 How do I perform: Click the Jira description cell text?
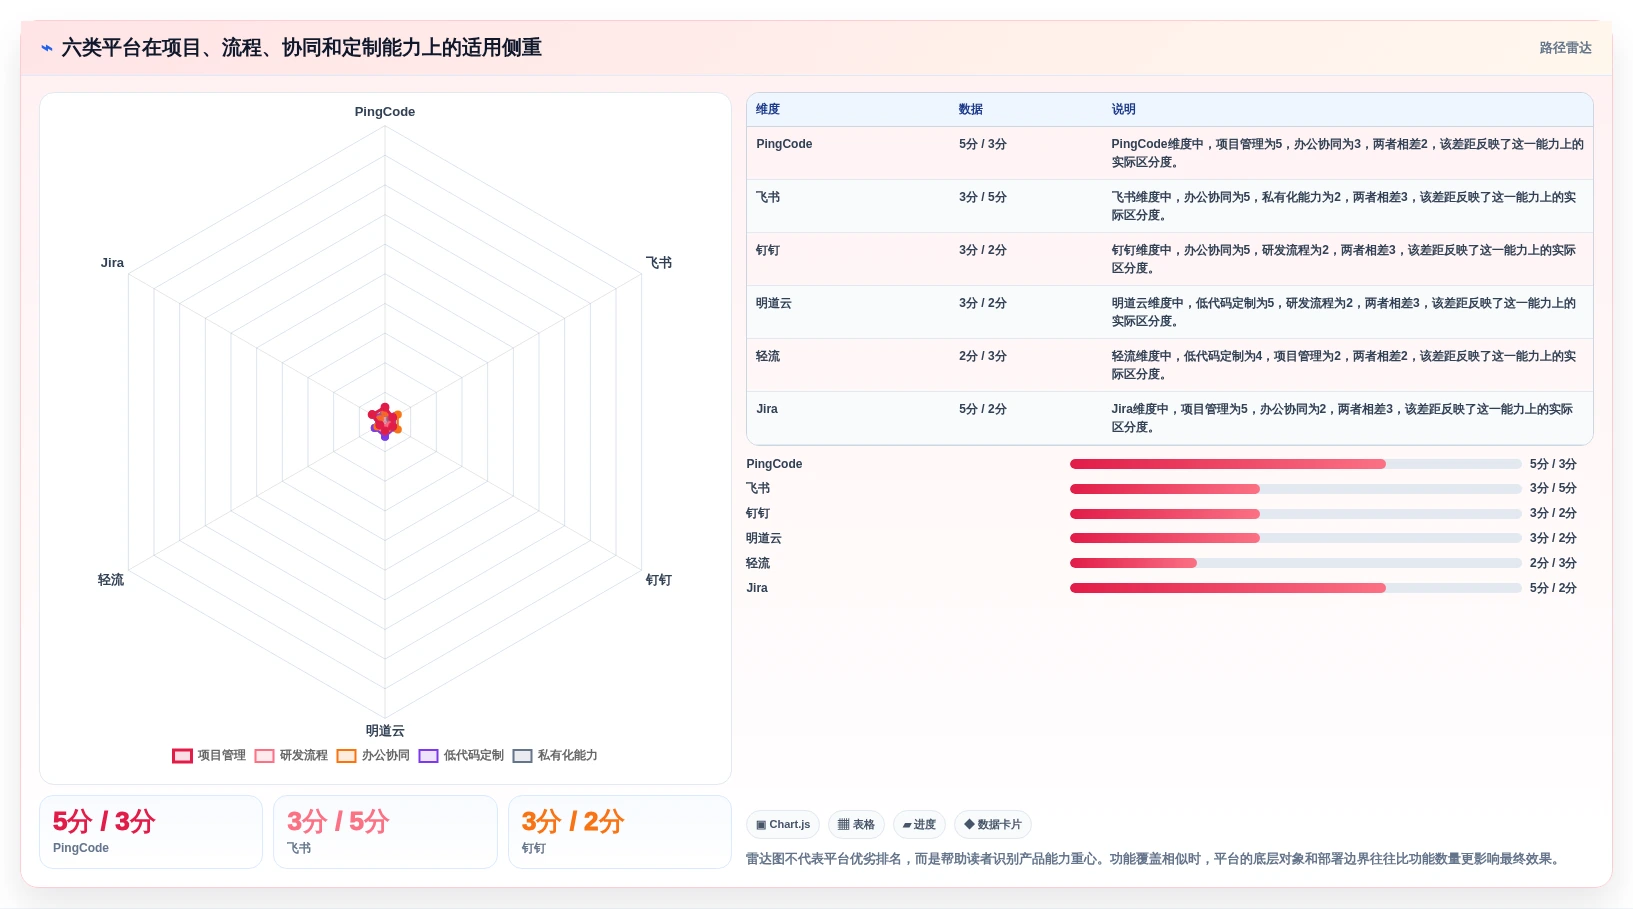[1342, 418]
